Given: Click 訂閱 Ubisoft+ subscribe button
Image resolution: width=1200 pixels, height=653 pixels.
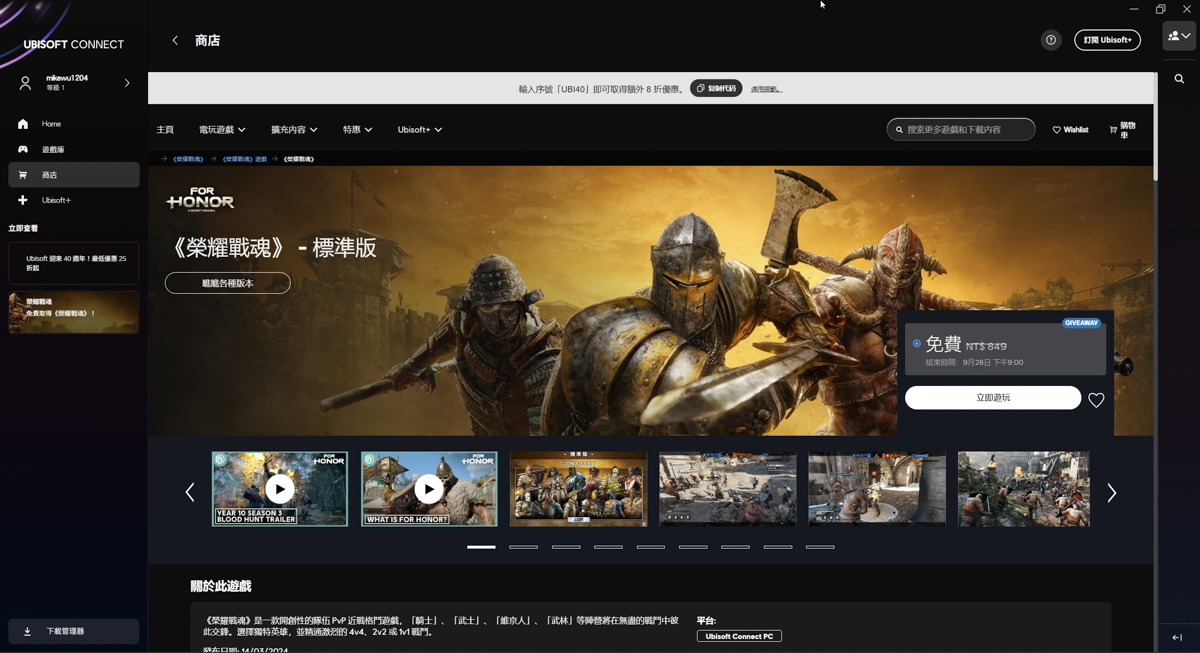Looking at the screenshot, I should [1107, 40].
